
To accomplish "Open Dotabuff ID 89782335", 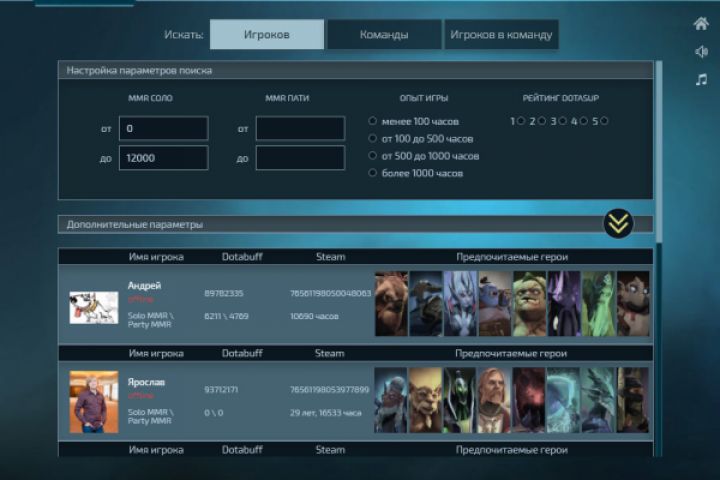I will point(224,293).
